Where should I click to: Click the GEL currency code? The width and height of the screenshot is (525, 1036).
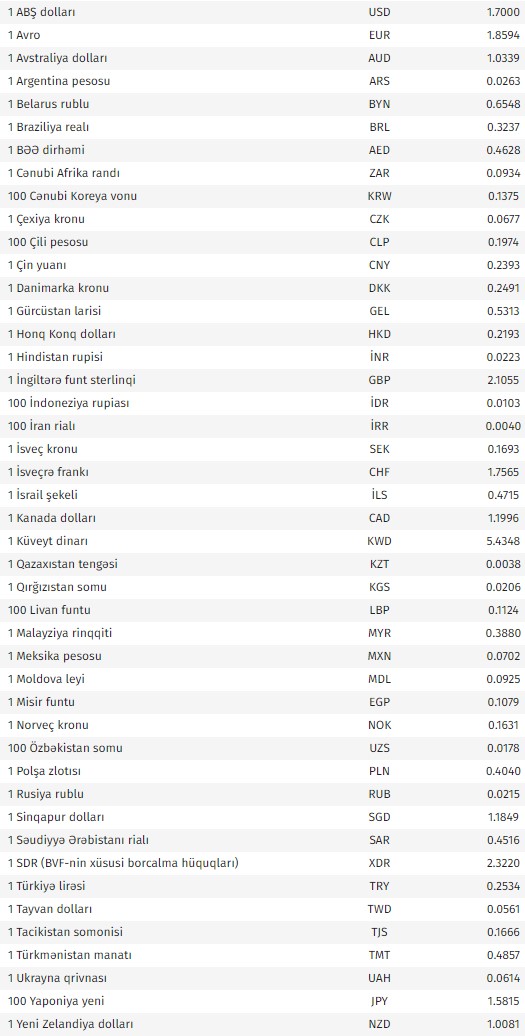pos(379,311)
